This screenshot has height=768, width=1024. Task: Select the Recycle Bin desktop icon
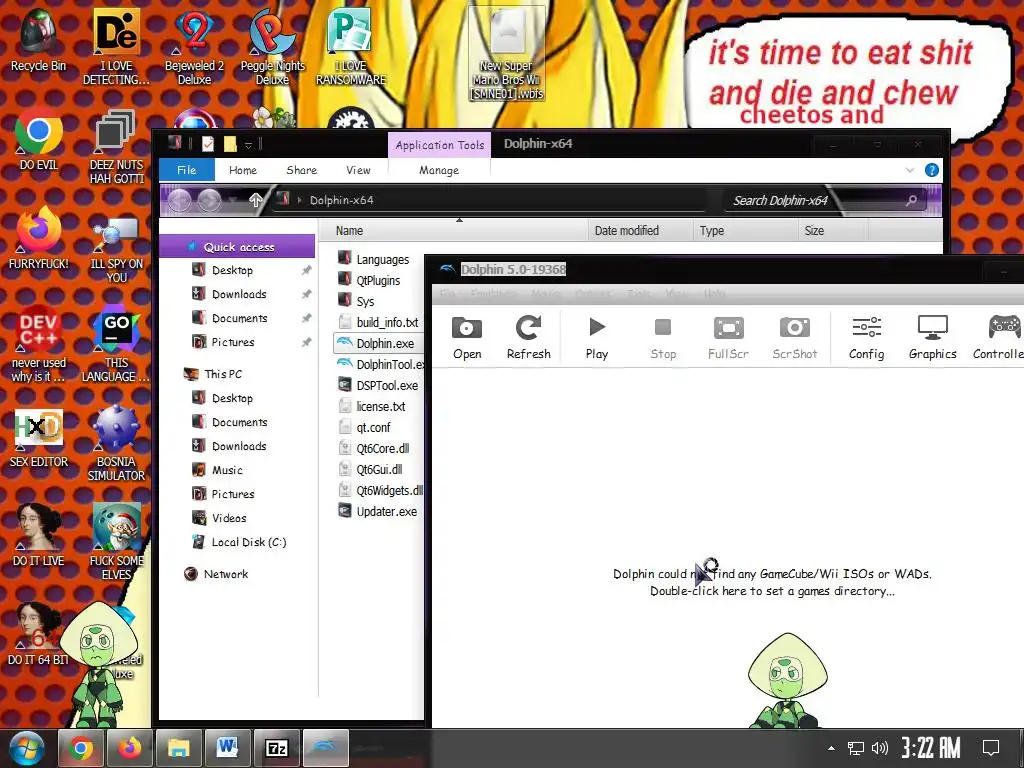tap(39, 40)
